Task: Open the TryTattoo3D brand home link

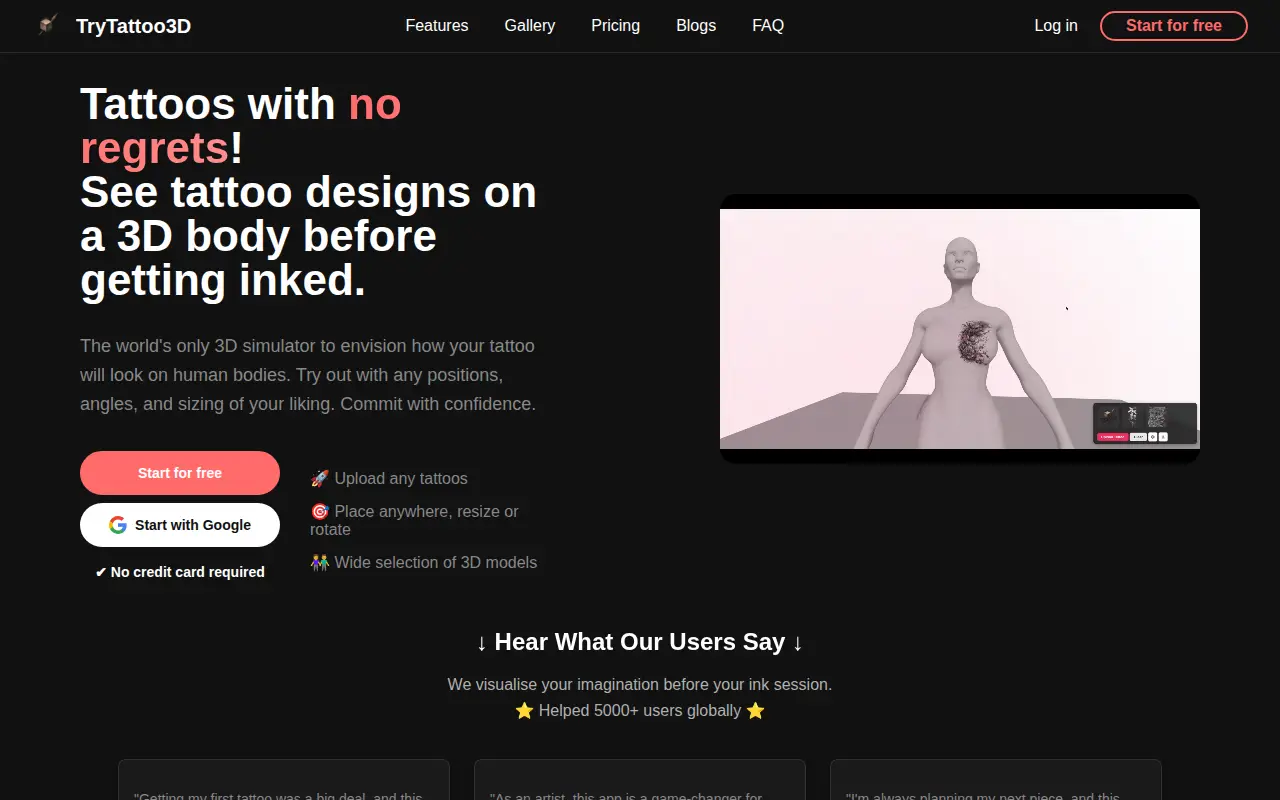Action: (133, 26)
